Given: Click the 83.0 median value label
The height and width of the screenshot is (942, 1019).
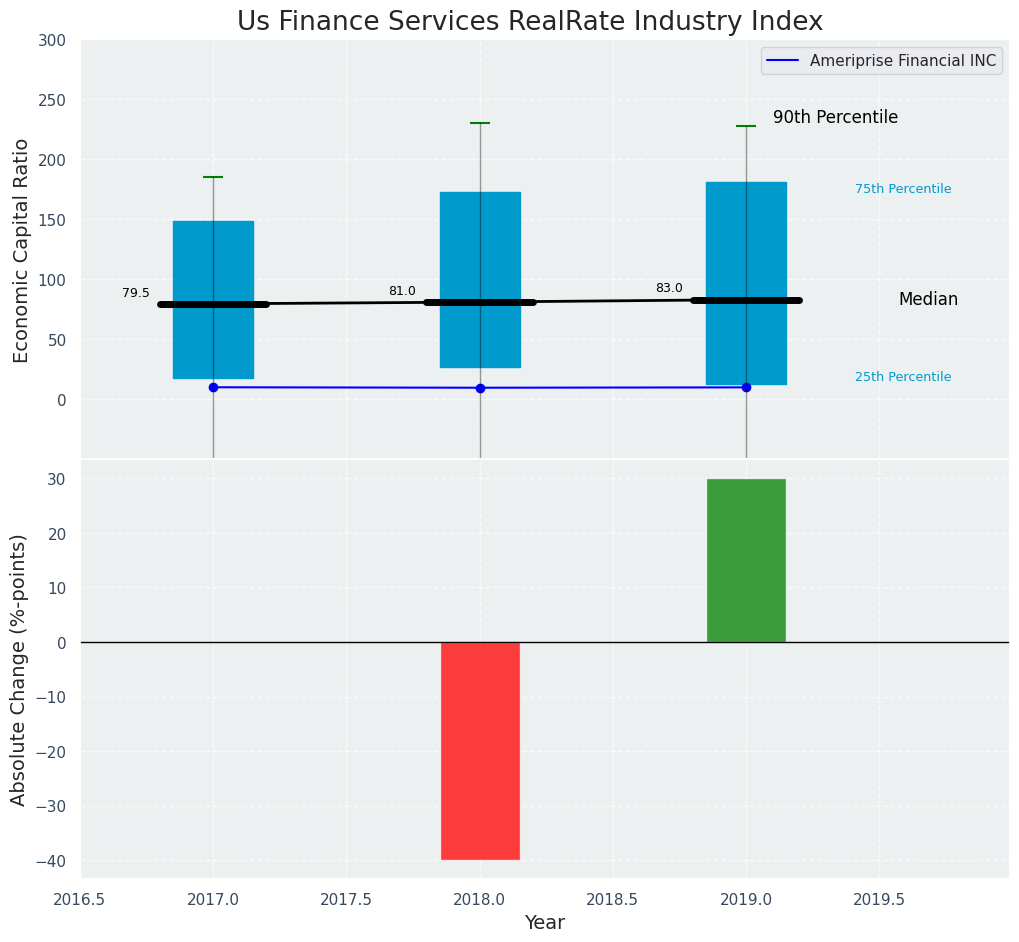Looking at the screenshot, I should coord(669,288).
